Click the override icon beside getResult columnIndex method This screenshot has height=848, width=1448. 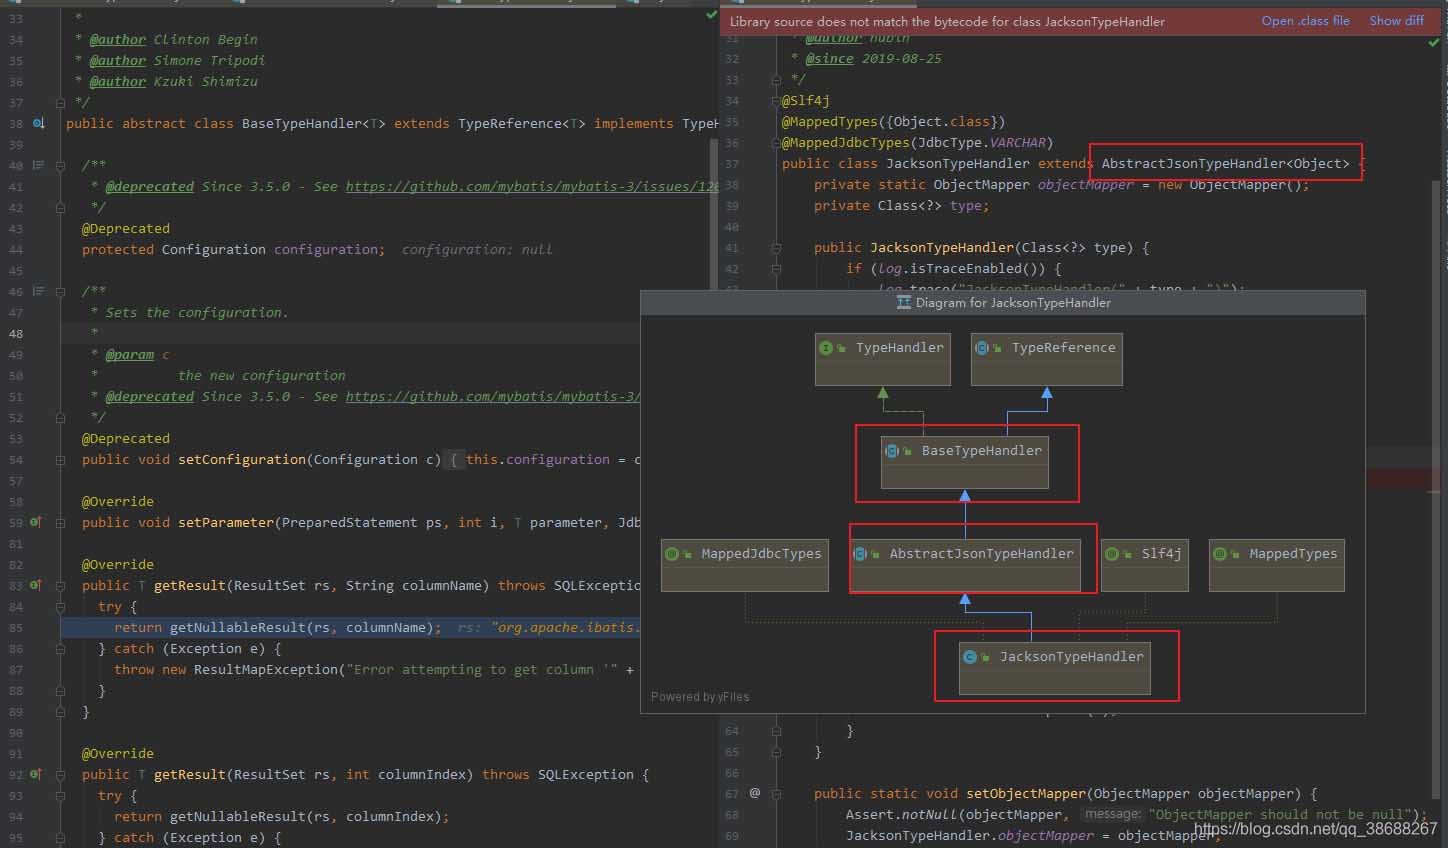36,774
